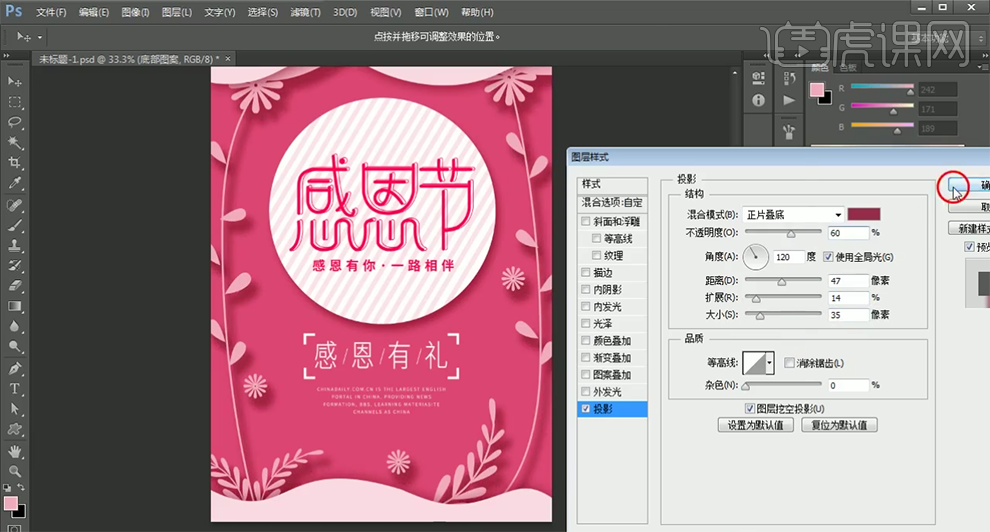The height and width of the screenshot is (532, 990).
Task: Select the Horizontal Type tool
Action: [15, 388]
